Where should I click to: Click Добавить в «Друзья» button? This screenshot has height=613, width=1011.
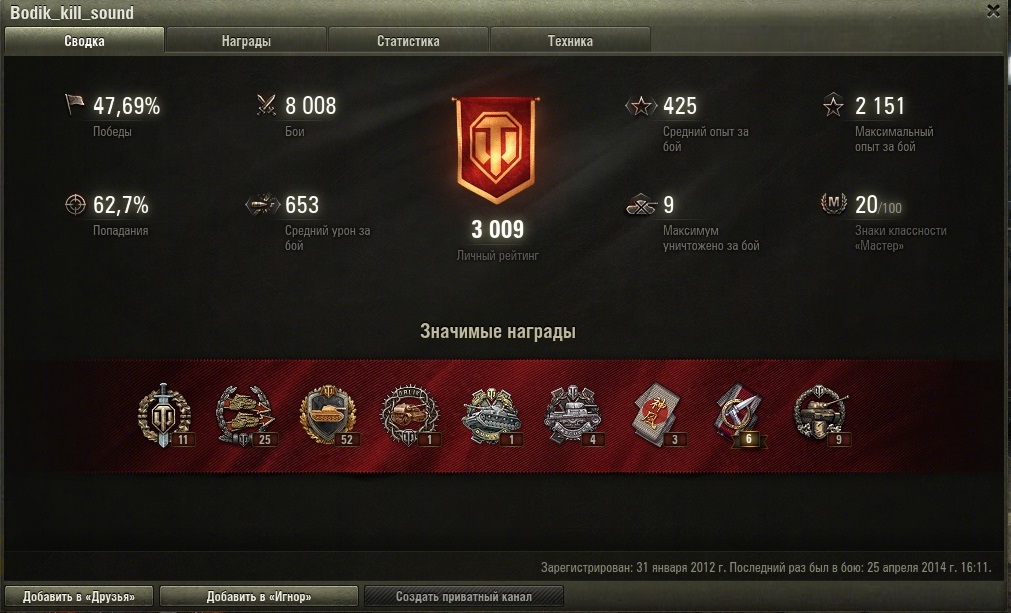(79, 596)
